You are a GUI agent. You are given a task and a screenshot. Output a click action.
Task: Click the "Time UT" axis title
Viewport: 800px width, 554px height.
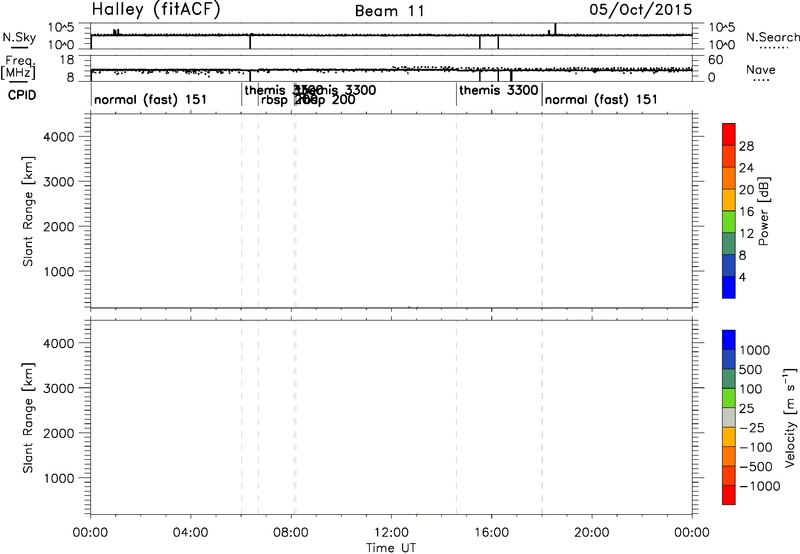[391, 548]
